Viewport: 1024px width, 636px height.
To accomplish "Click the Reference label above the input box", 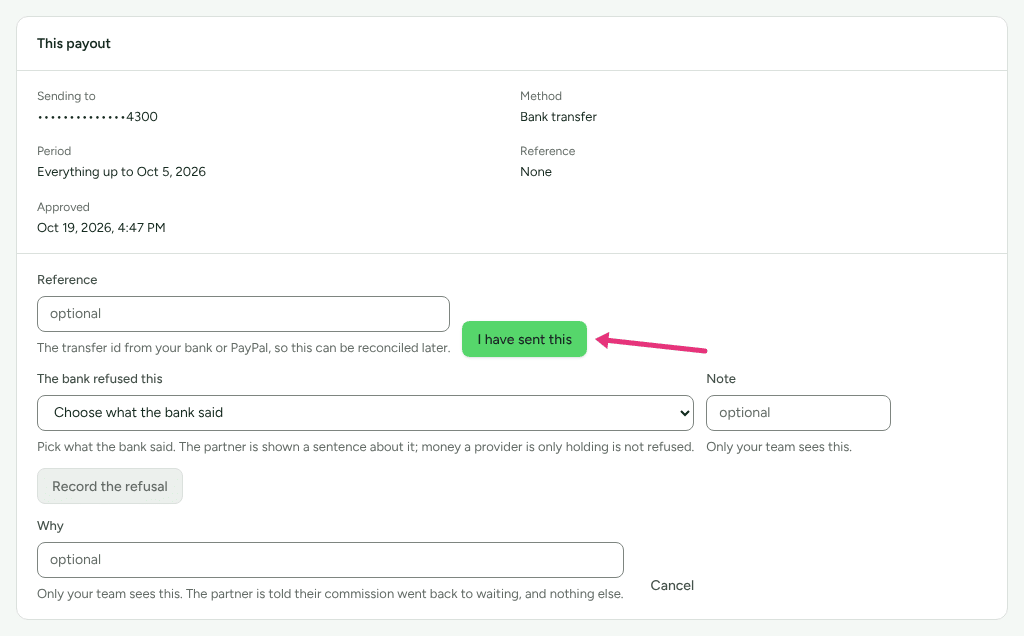I will pos(67,279).
